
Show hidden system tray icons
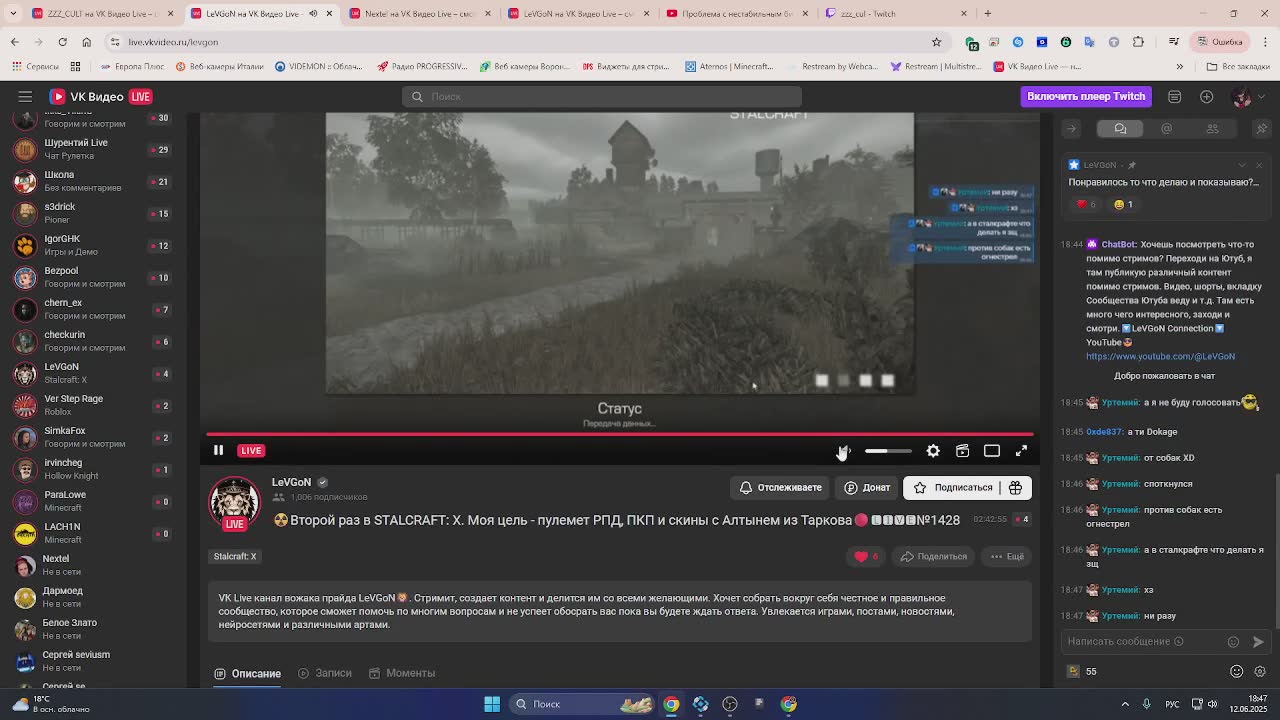point(1125,704)
